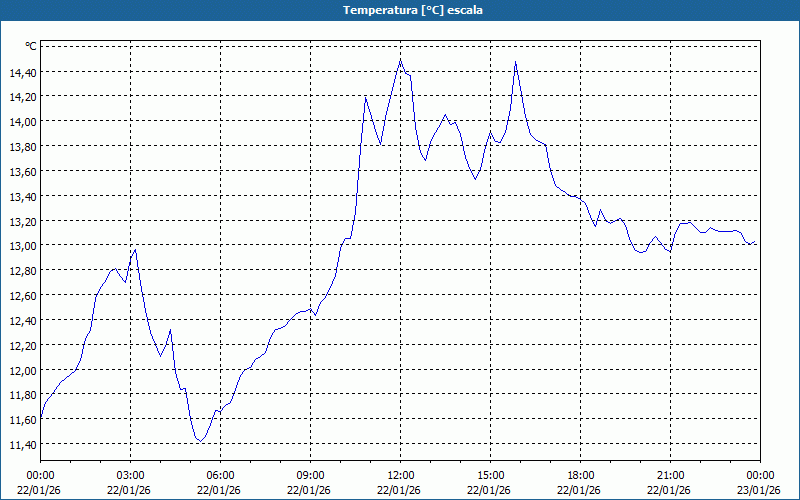
Task: Click the 15:00 x-axis time label
Action: (490, 475)
